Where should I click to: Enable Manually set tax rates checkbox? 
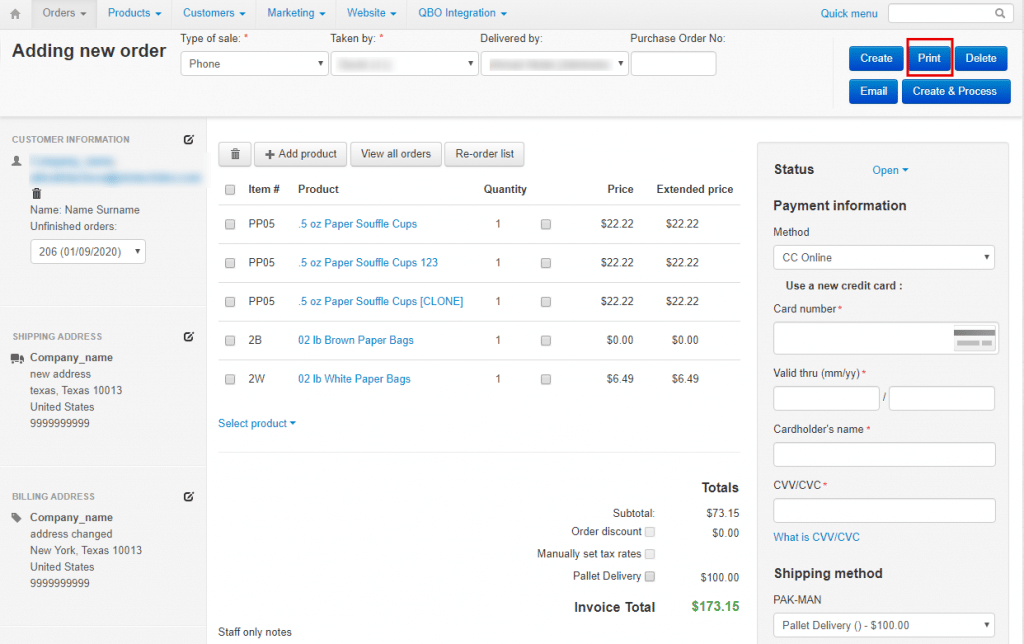click(650, 554)
